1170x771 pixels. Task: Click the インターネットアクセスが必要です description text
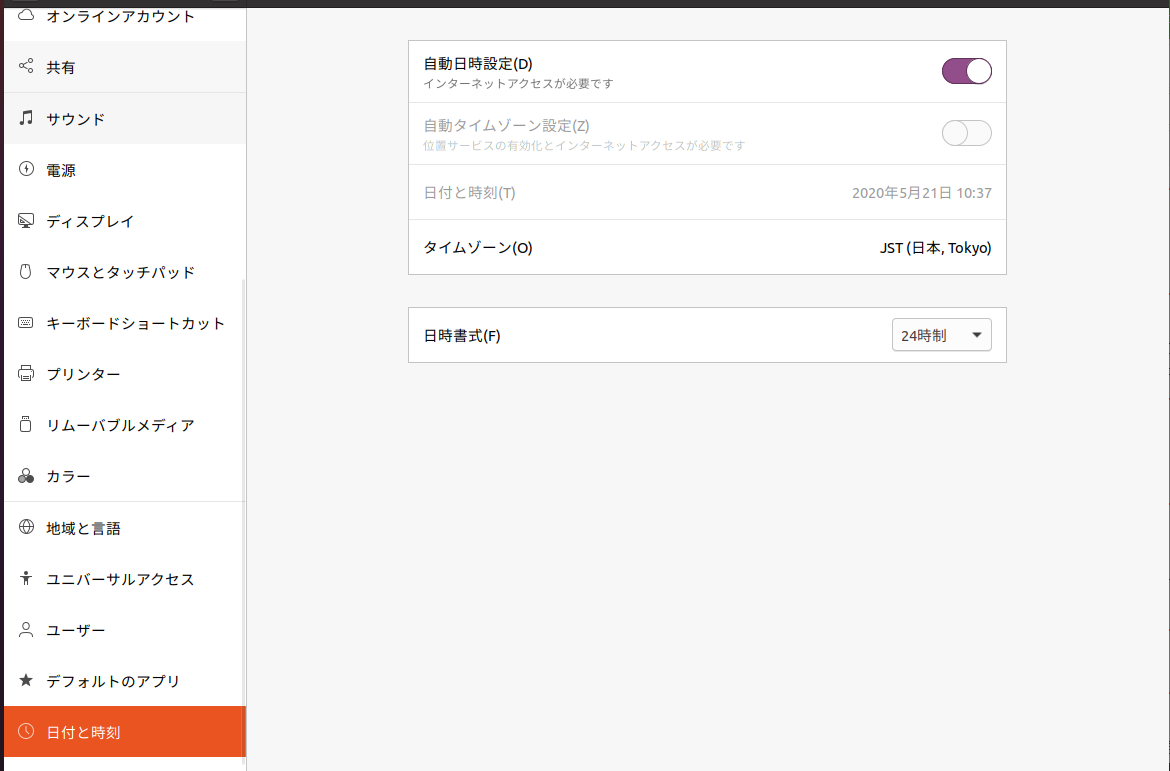coord(518,84)
